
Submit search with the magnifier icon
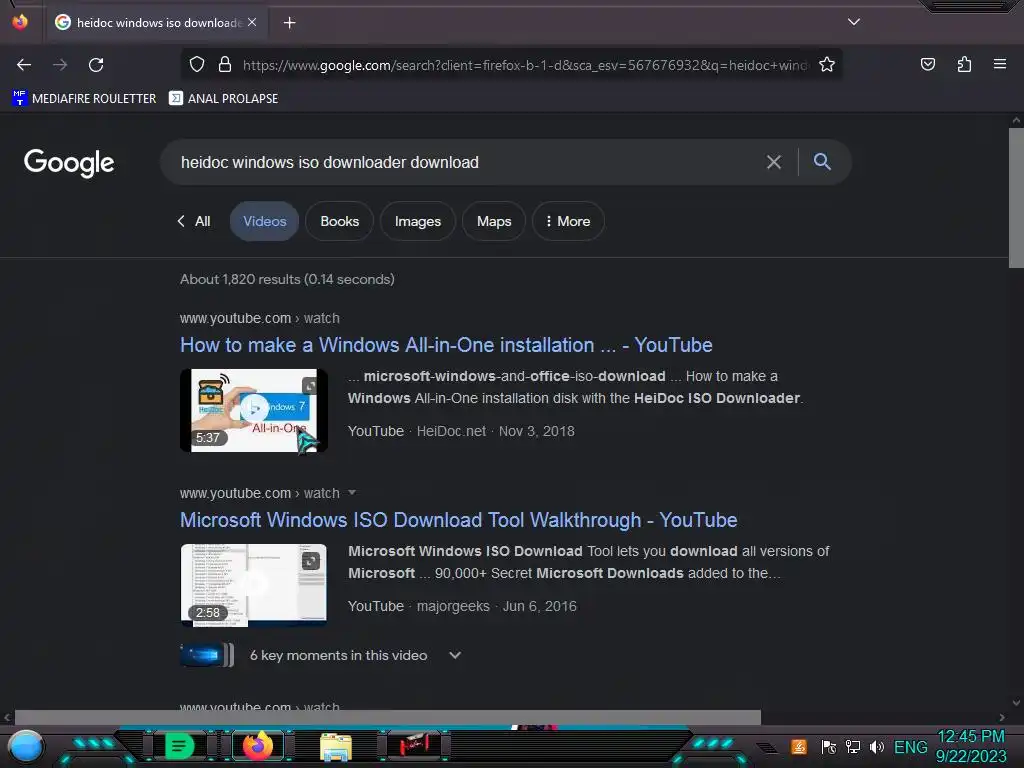pos(822,161)
